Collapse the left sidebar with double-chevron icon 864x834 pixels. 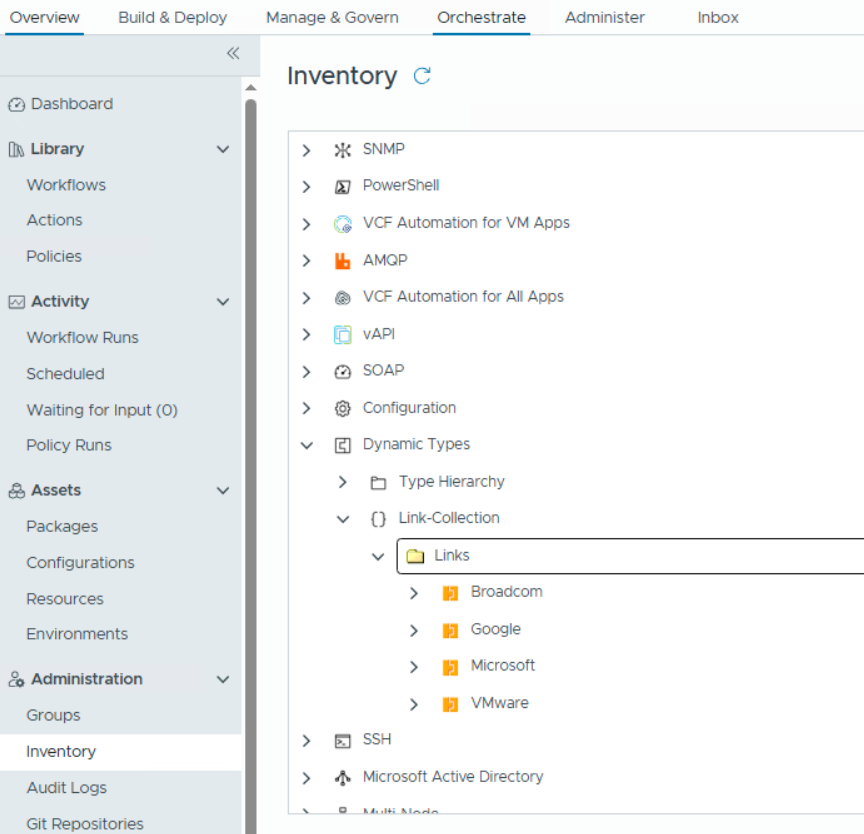[x=233, y=53]
